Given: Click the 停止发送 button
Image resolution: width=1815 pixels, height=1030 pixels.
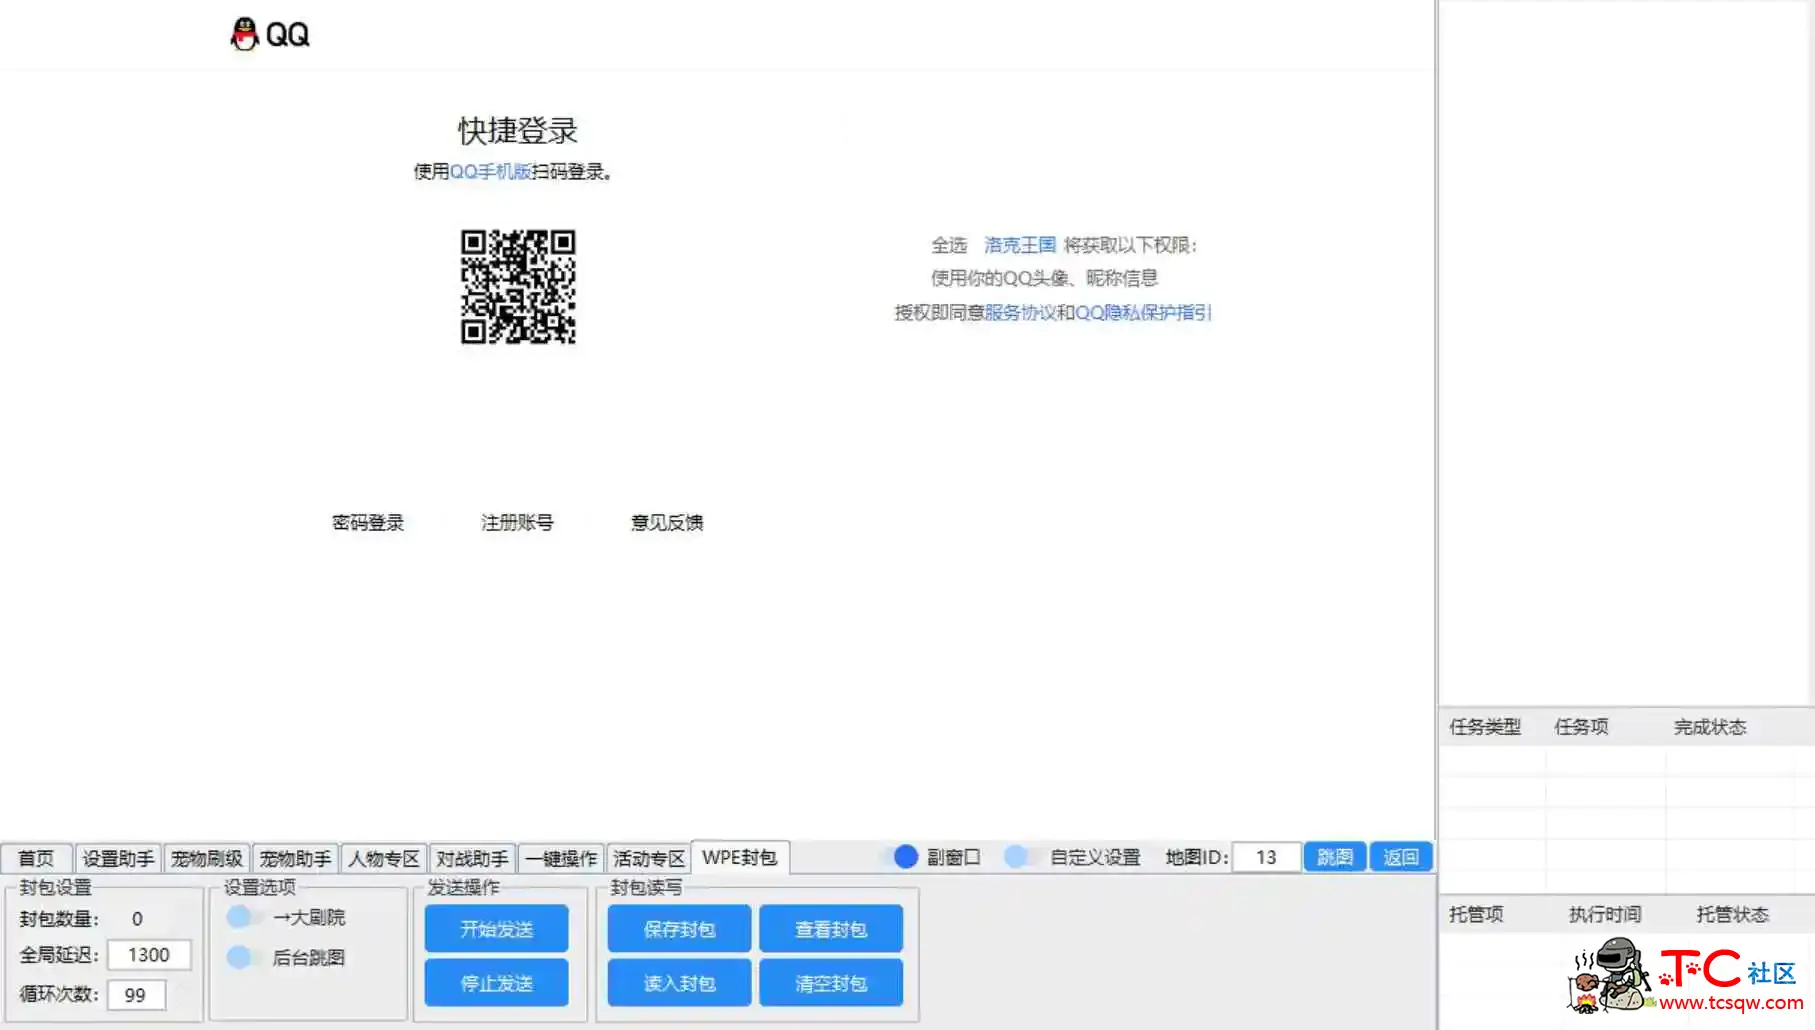Looking at the screenshot, I should tap(497, 983).
